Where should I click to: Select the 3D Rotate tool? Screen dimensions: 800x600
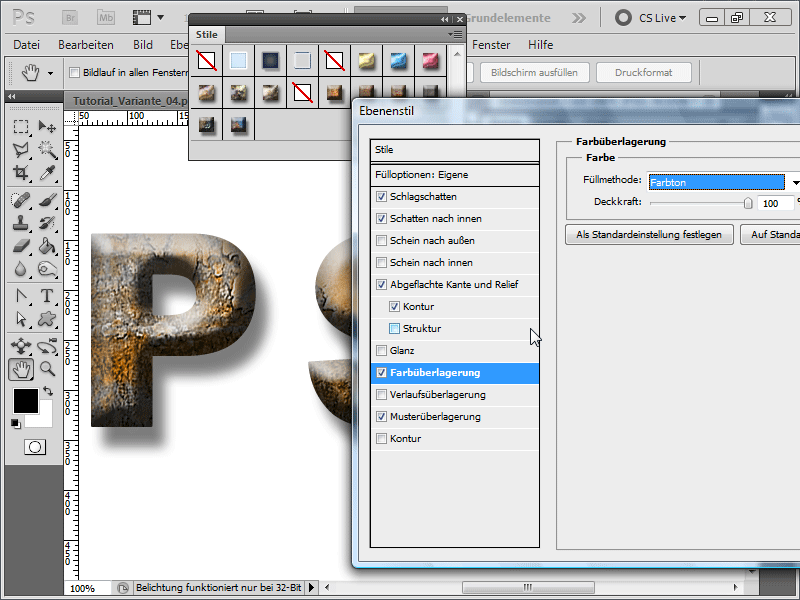coord(20,346)
